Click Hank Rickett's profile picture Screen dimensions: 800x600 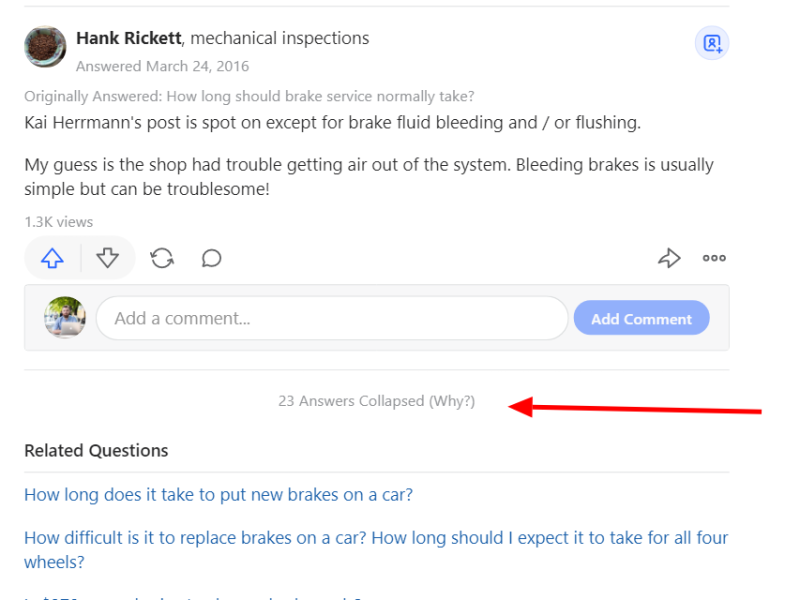tap(45, 46)
